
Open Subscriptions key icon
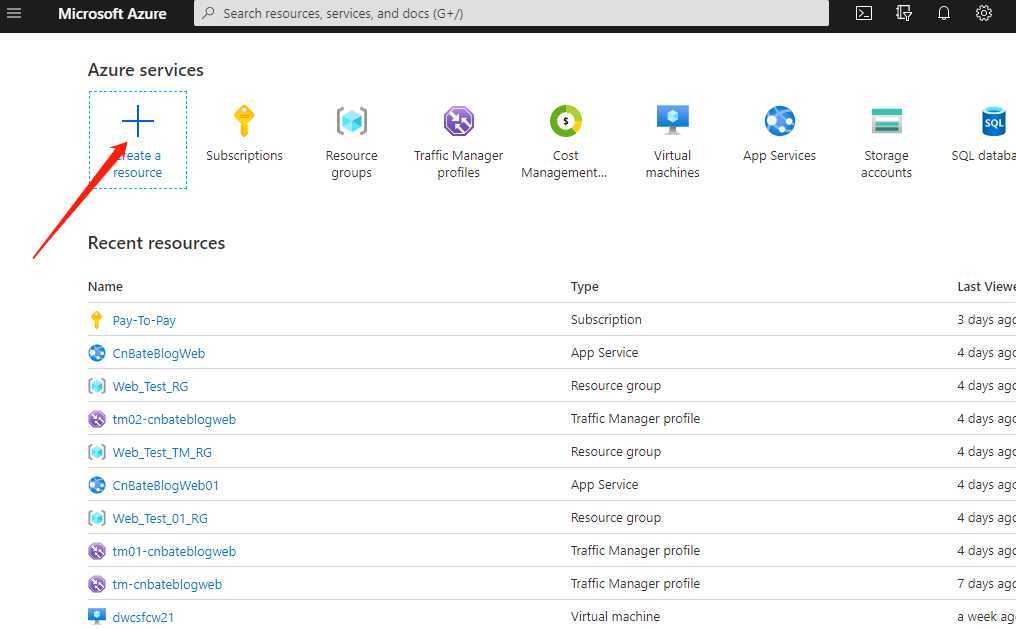tap(244, 121)
